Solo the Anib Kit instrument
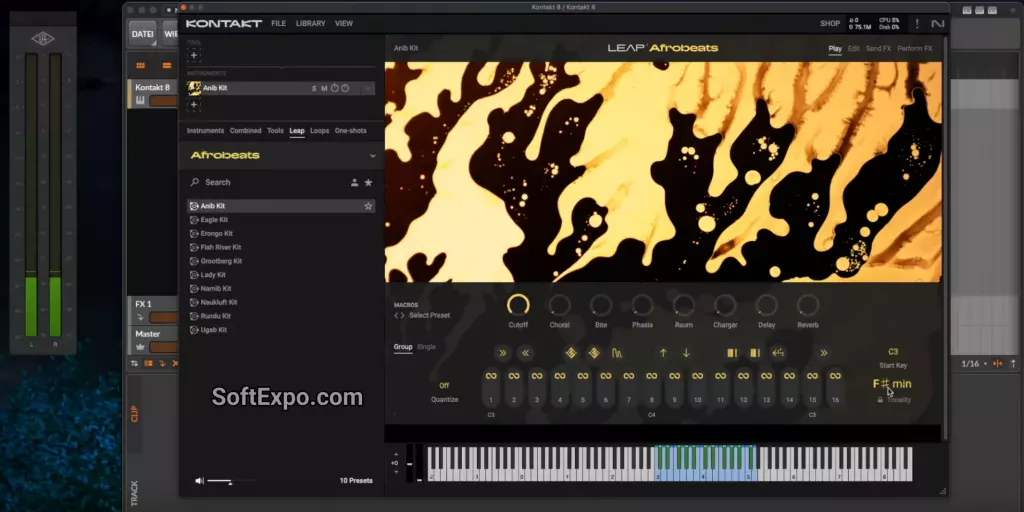Screen dimensions: 1024x512 pos(313,88)
